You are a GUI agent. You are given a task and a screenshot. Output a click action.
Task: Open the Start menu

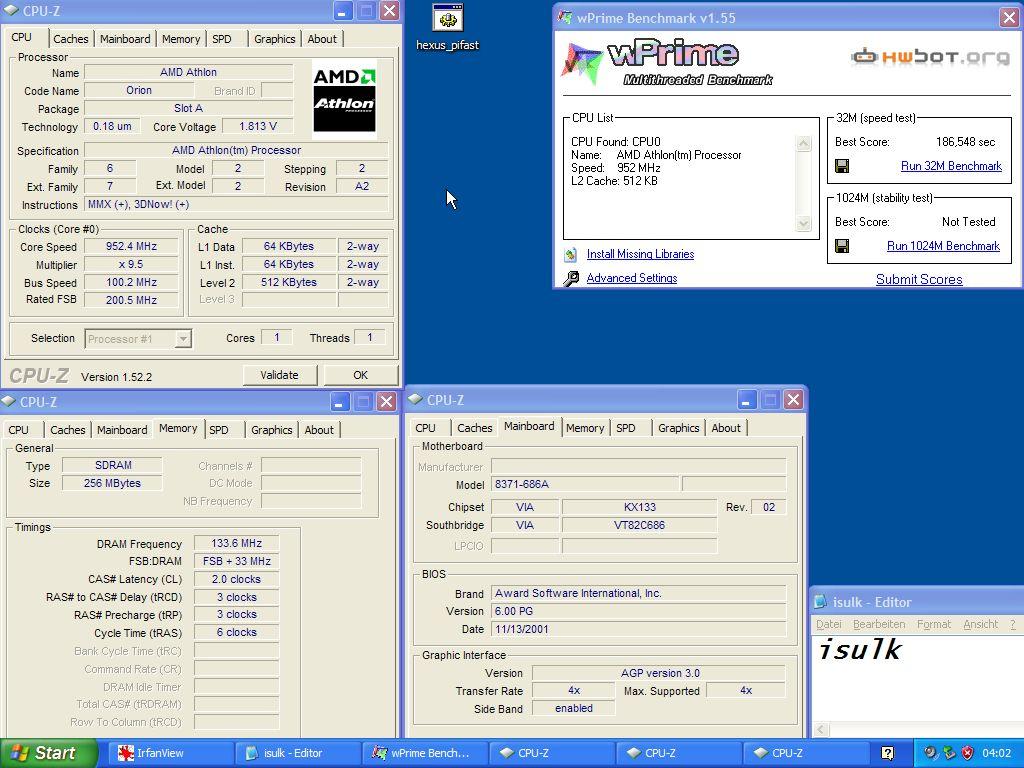pyautogui.click(x=48, y=753)
